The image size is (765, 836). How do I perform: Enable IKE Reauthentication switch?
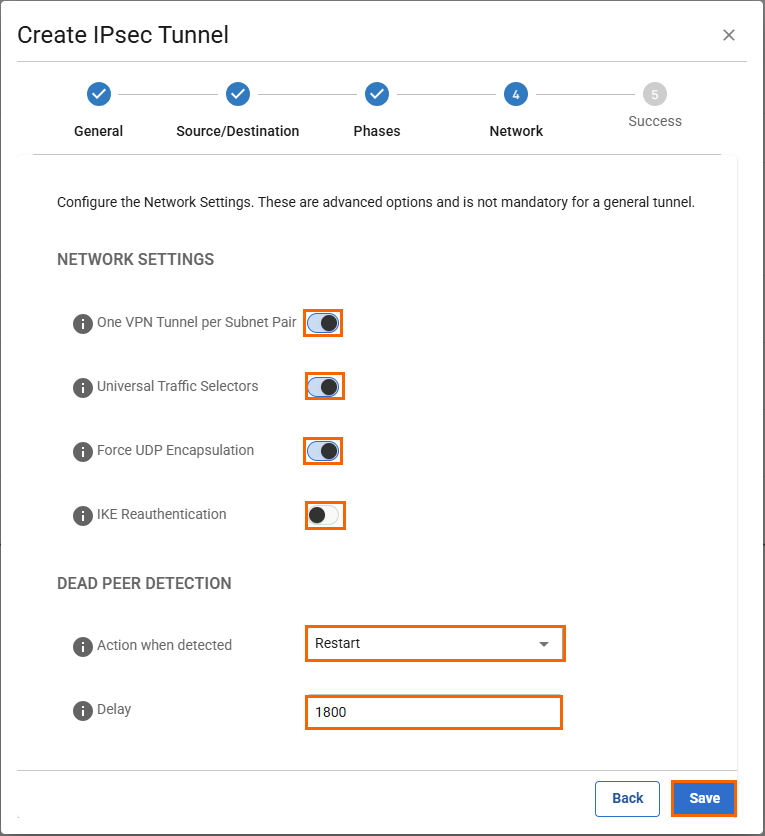pos(324,515)
